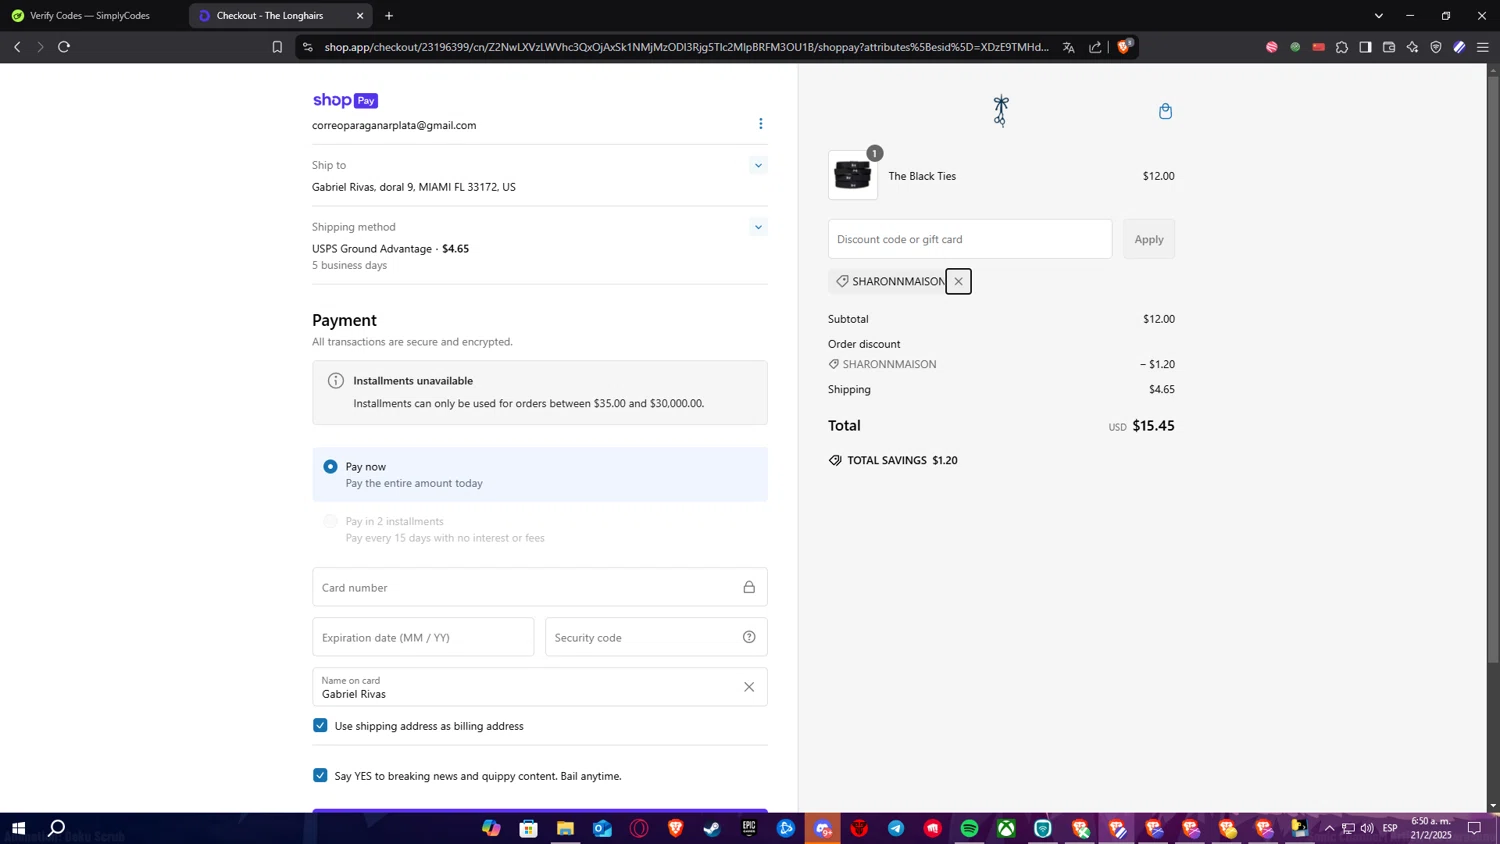Open the shopping bag cart icon
1500x844 pixels.
tap(1165, 111)
